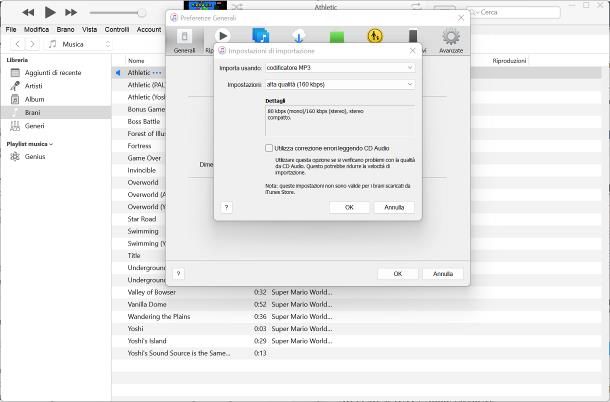The image size is (610, 402).
Task: Click Annulla in the Preferenze Generali window
Action: [443, 274]
